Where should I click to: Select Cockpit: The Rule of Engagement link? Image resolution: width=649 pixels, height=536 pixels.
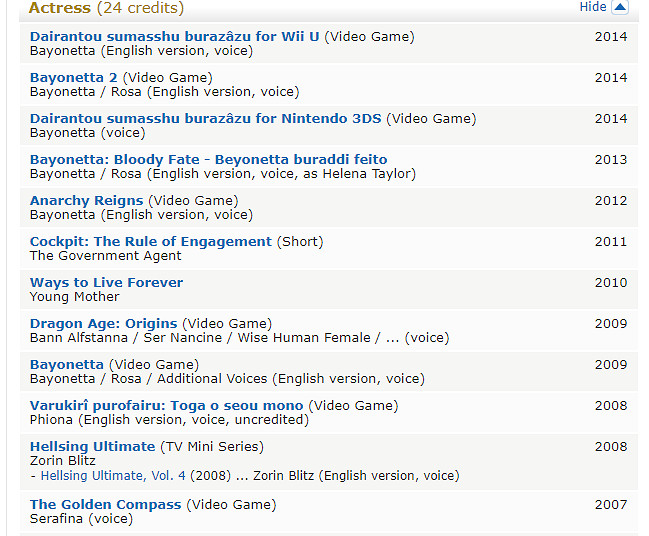click(x=150, y=242)
